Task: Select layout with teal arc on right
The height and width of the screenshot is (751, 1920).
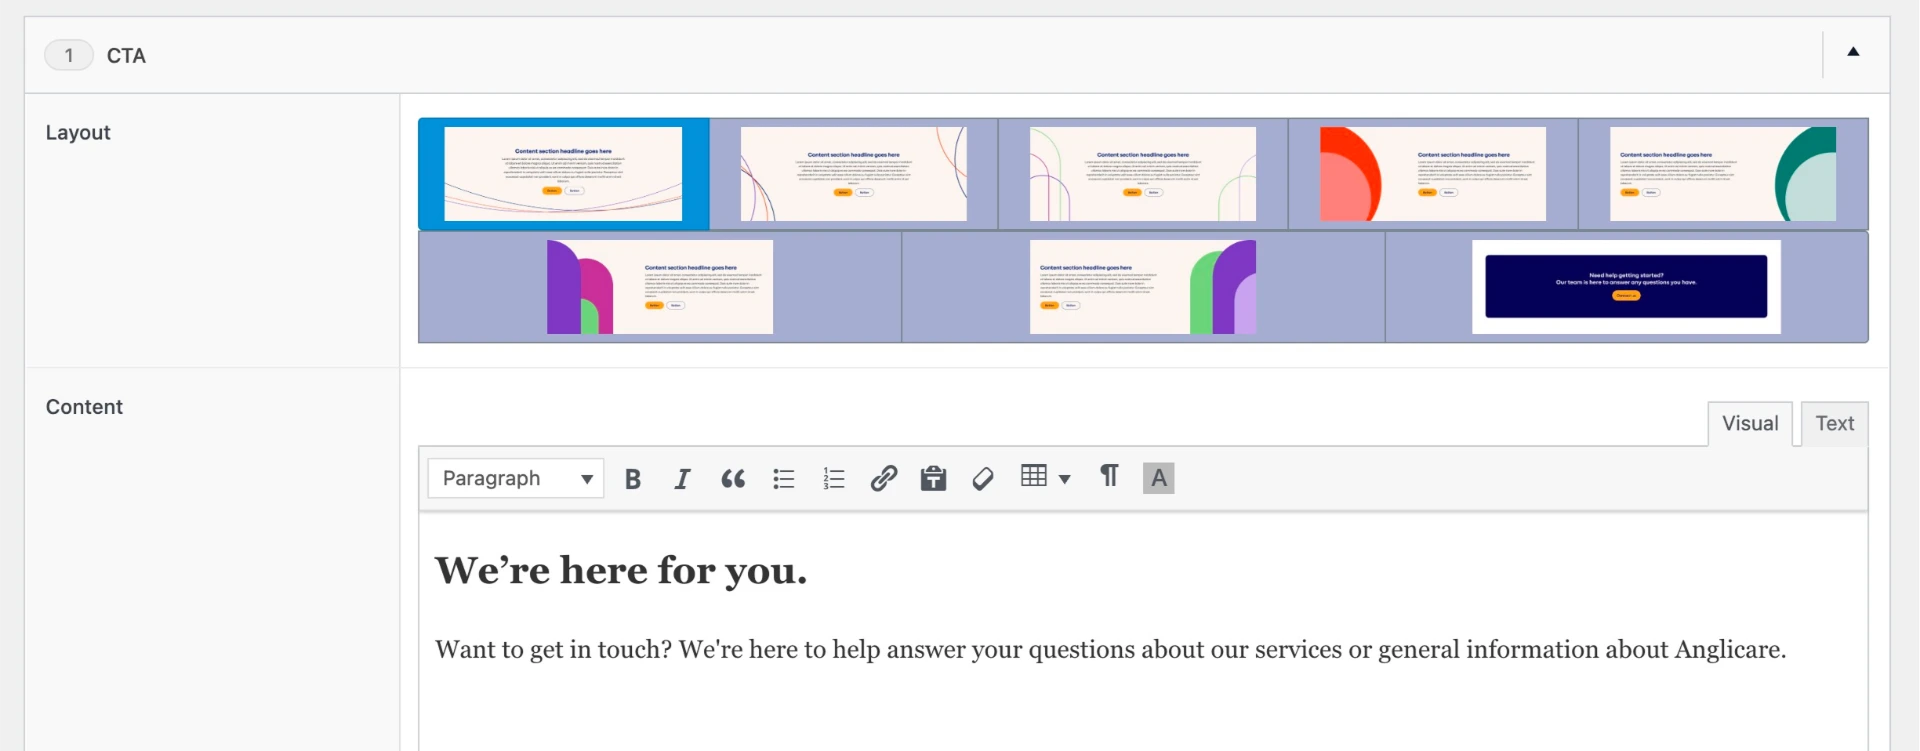Action: click(x=1722, y=174)
